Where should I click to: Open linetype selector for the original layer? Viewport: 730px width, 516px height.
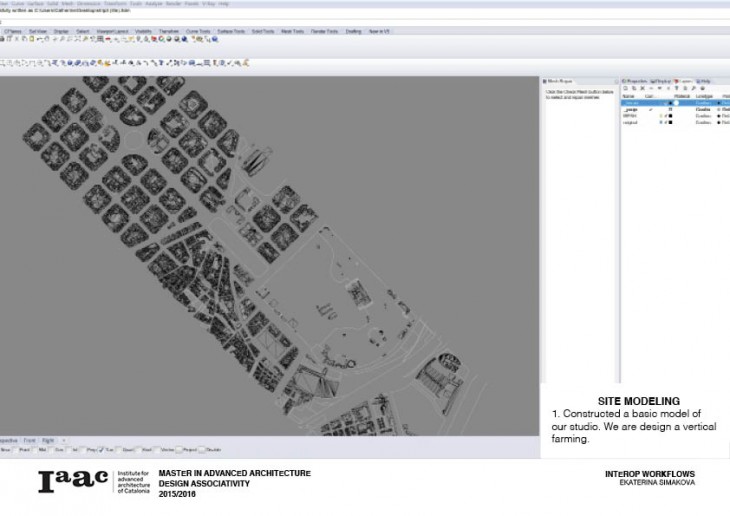703,123
